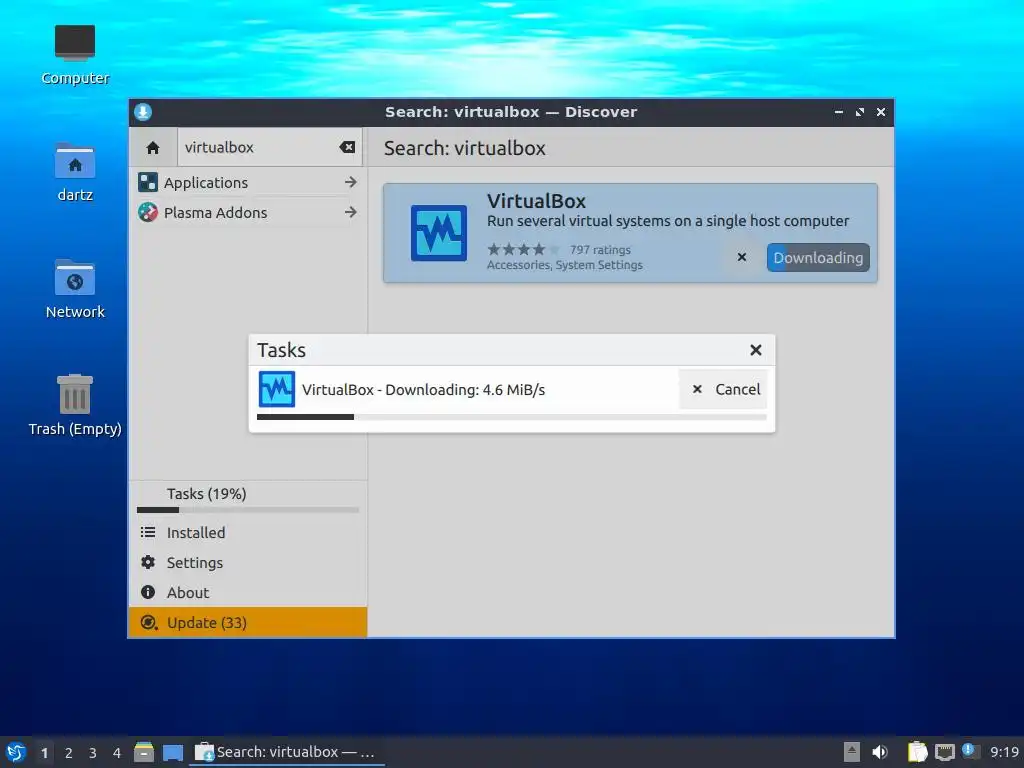1024x768 pixels.
Task: Click the download progress bar in Tasks
Action: pos(512,417)
